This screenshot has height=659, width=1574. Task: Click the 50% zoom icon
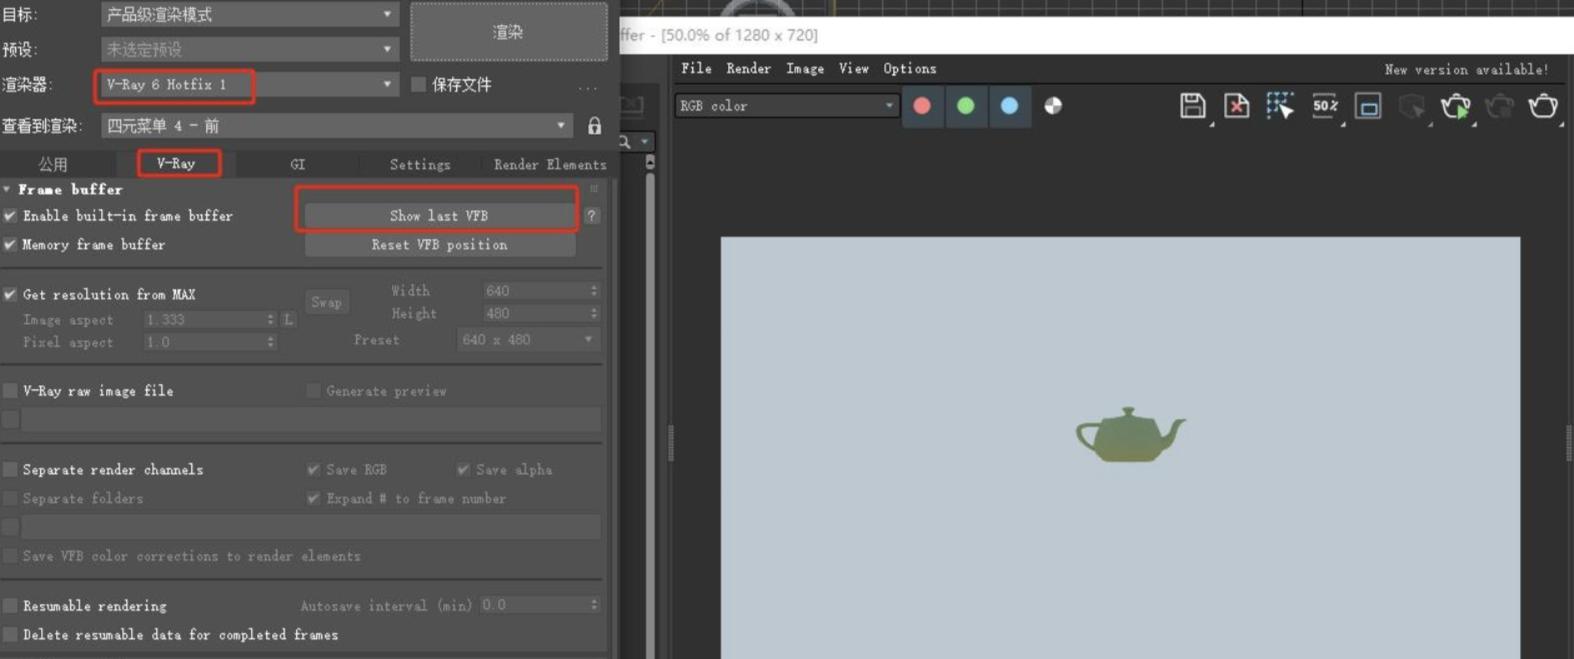click(1324, 106)
